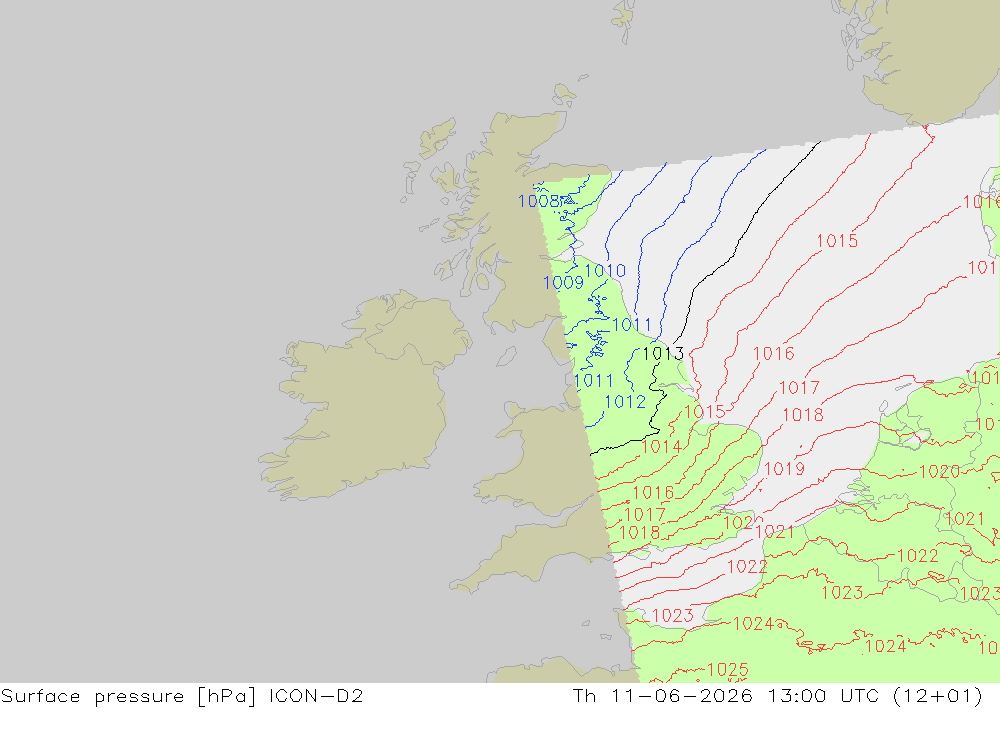Select the 1017 label directly above 1018 on England
This screenshot has height=733, width=1000.
pos(645,514)
